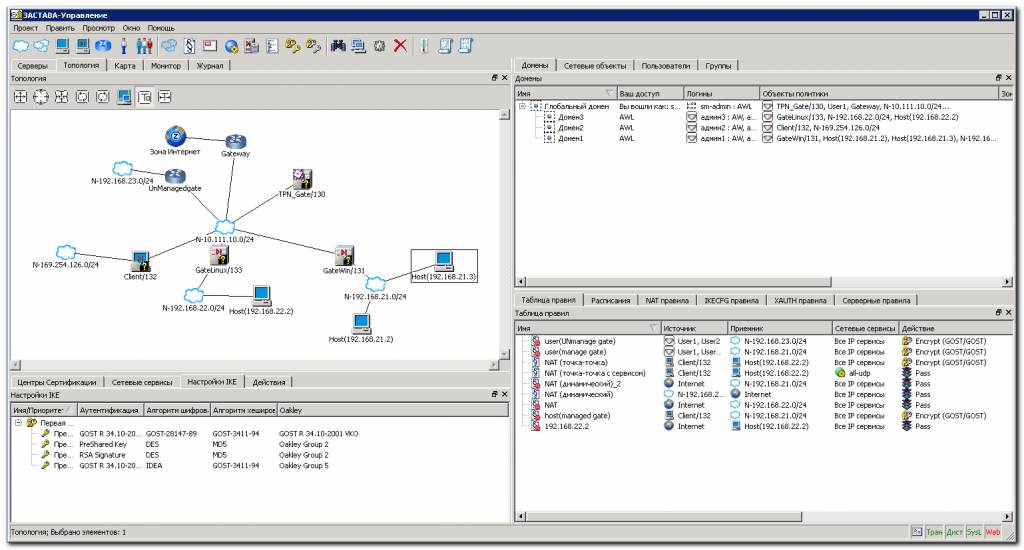Select the GateWin/131 gateway node
Screen dimensions: 1024x550
coord(346,256)
